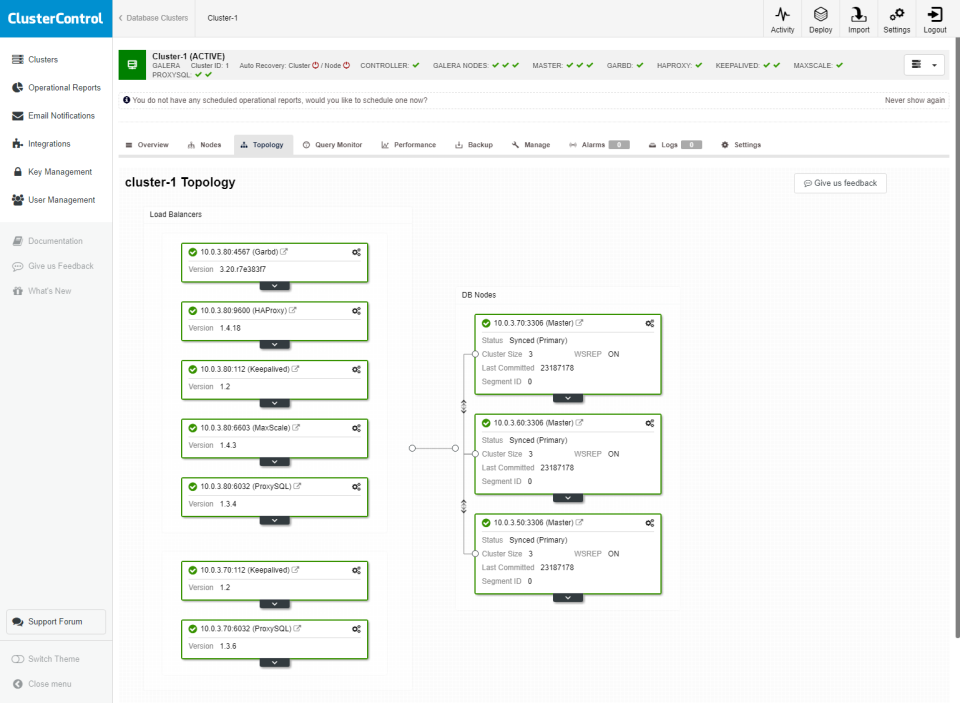Click the ClusterControl logo
This screenshot has height=703, width=960.
click(x=56, y=18)
